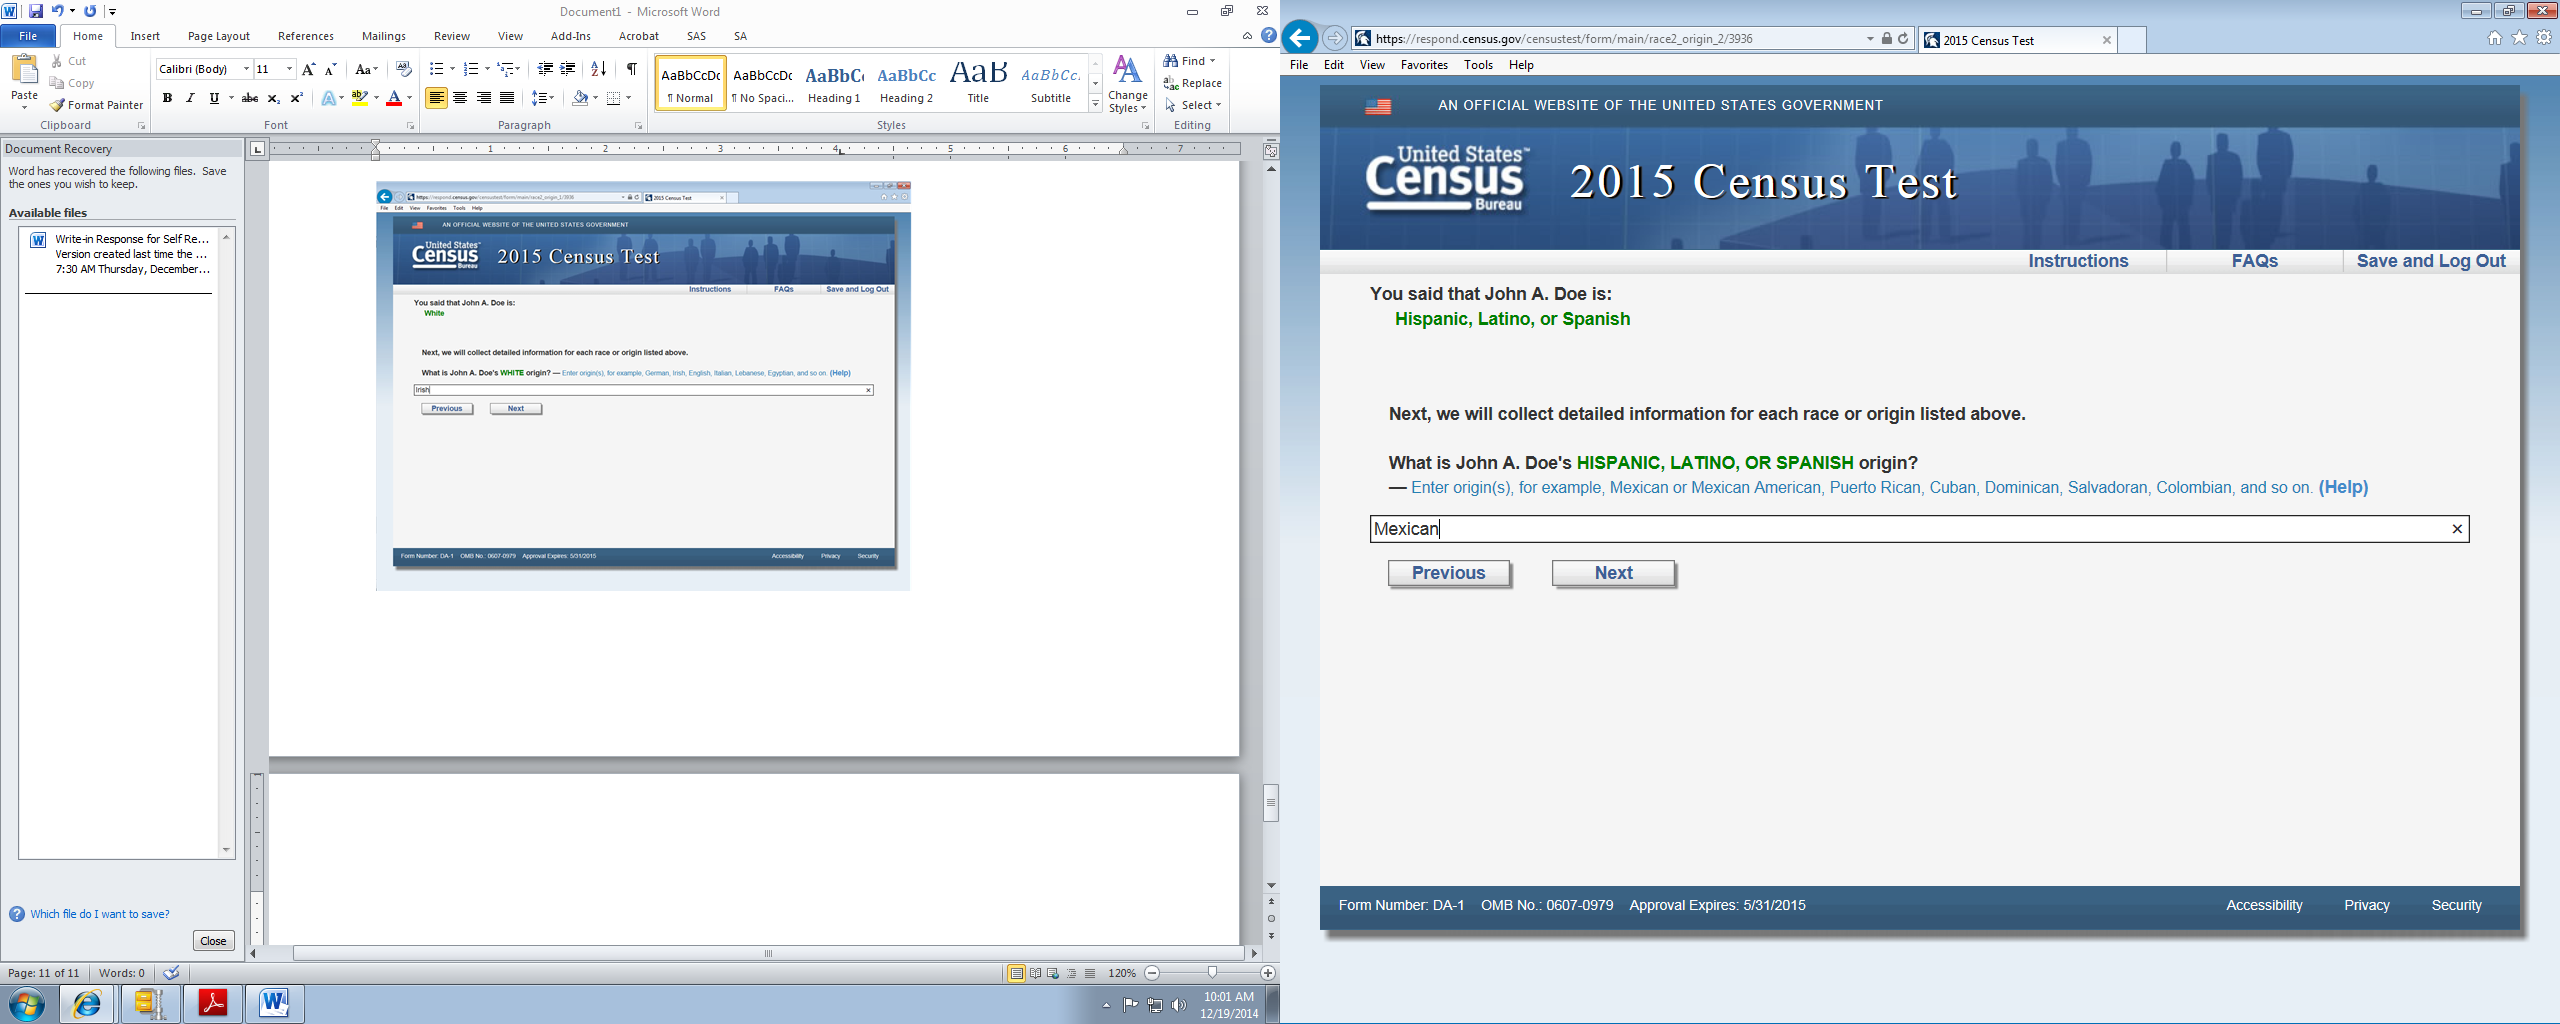Zoom out with the minus button in Word

[1152, 973]
